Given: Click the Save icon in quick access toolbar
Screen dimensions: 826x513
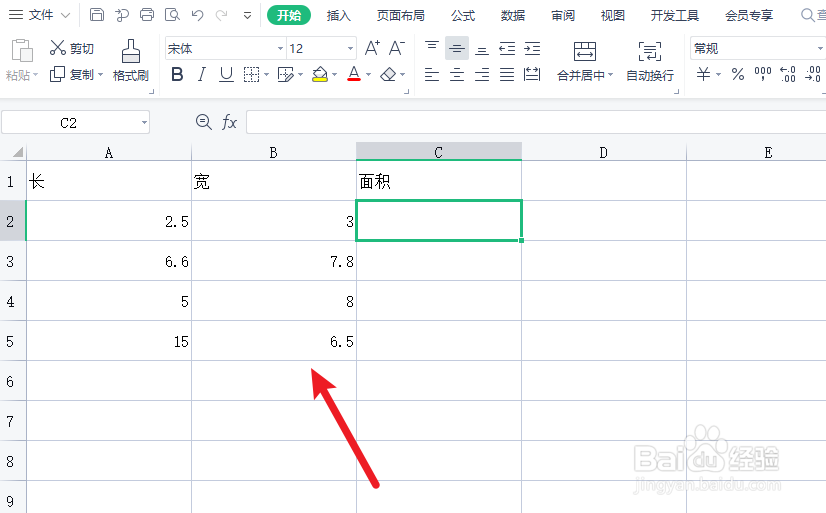Looking at the screenshot, I should coord(97,15).
